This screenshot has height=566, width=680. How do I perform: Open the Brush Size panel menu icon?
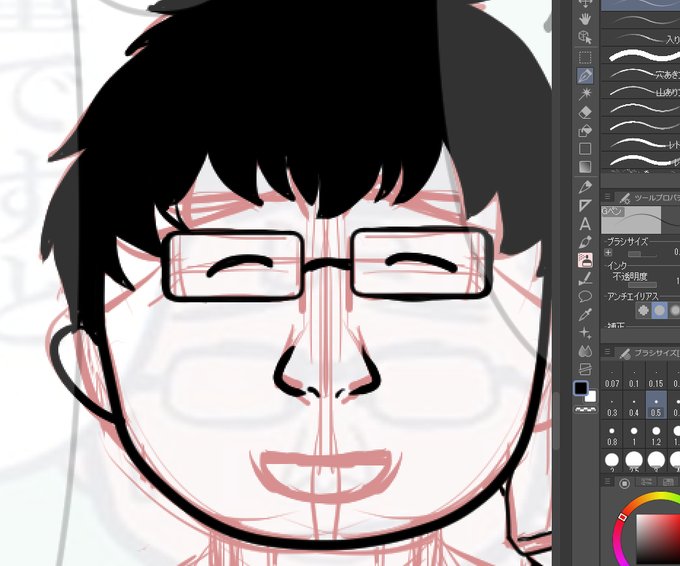[x=607, y=352]
